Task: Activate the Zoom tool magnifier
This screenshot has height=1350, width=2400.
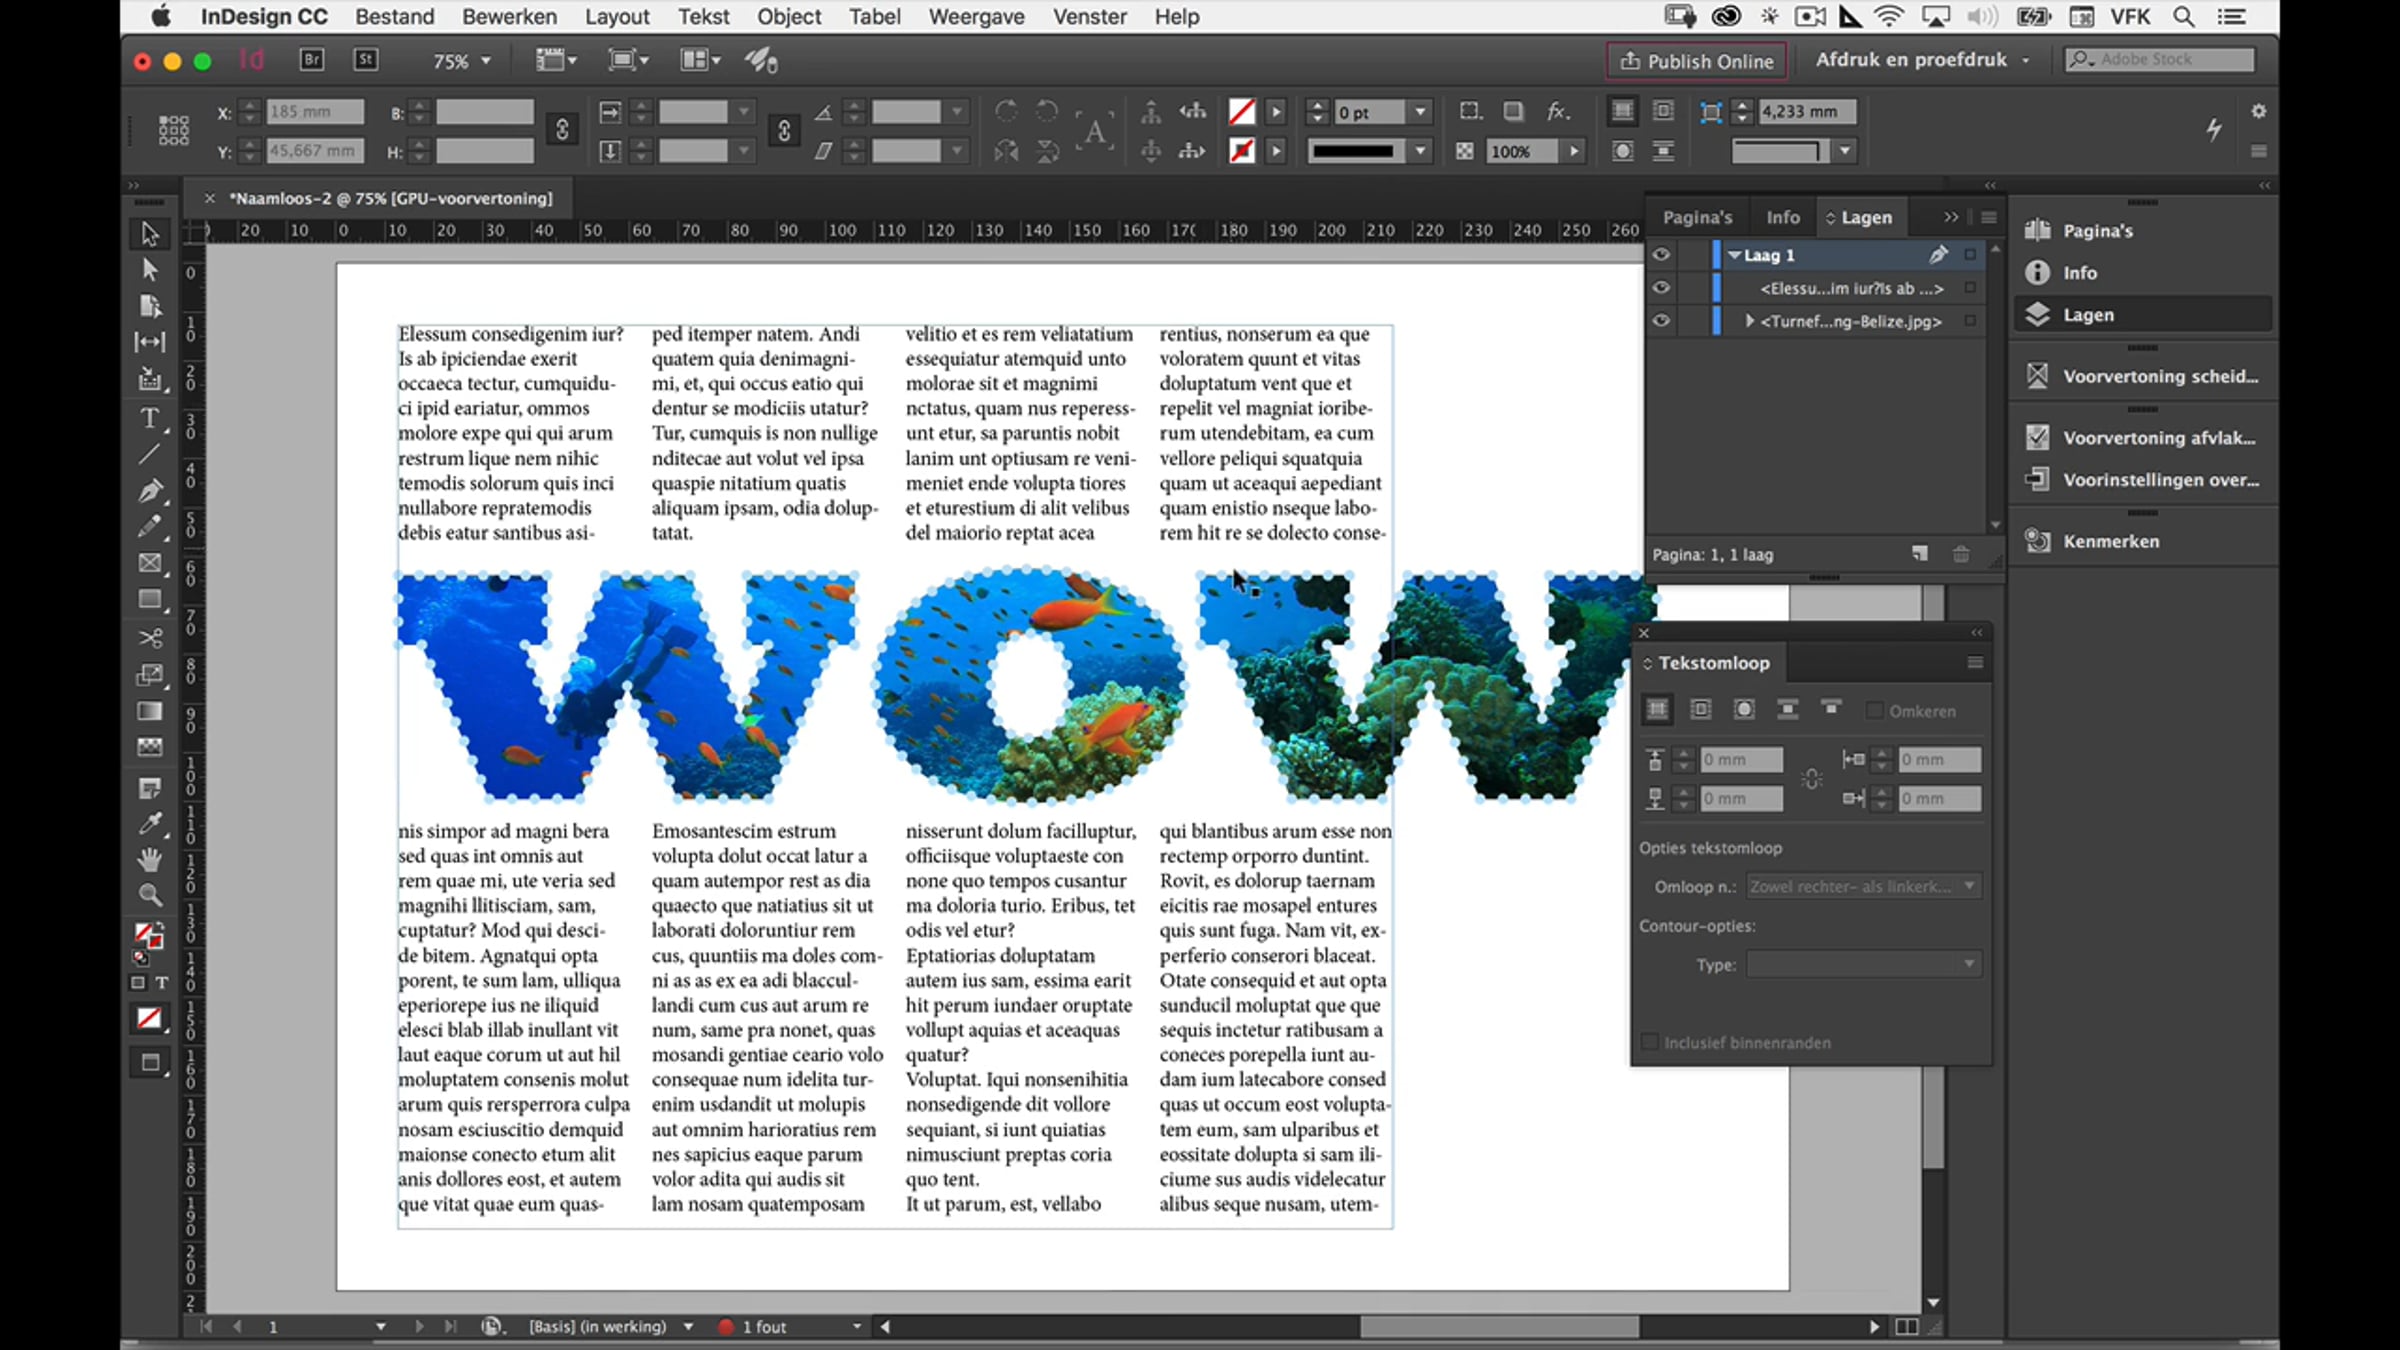Action: coord(149,895)
